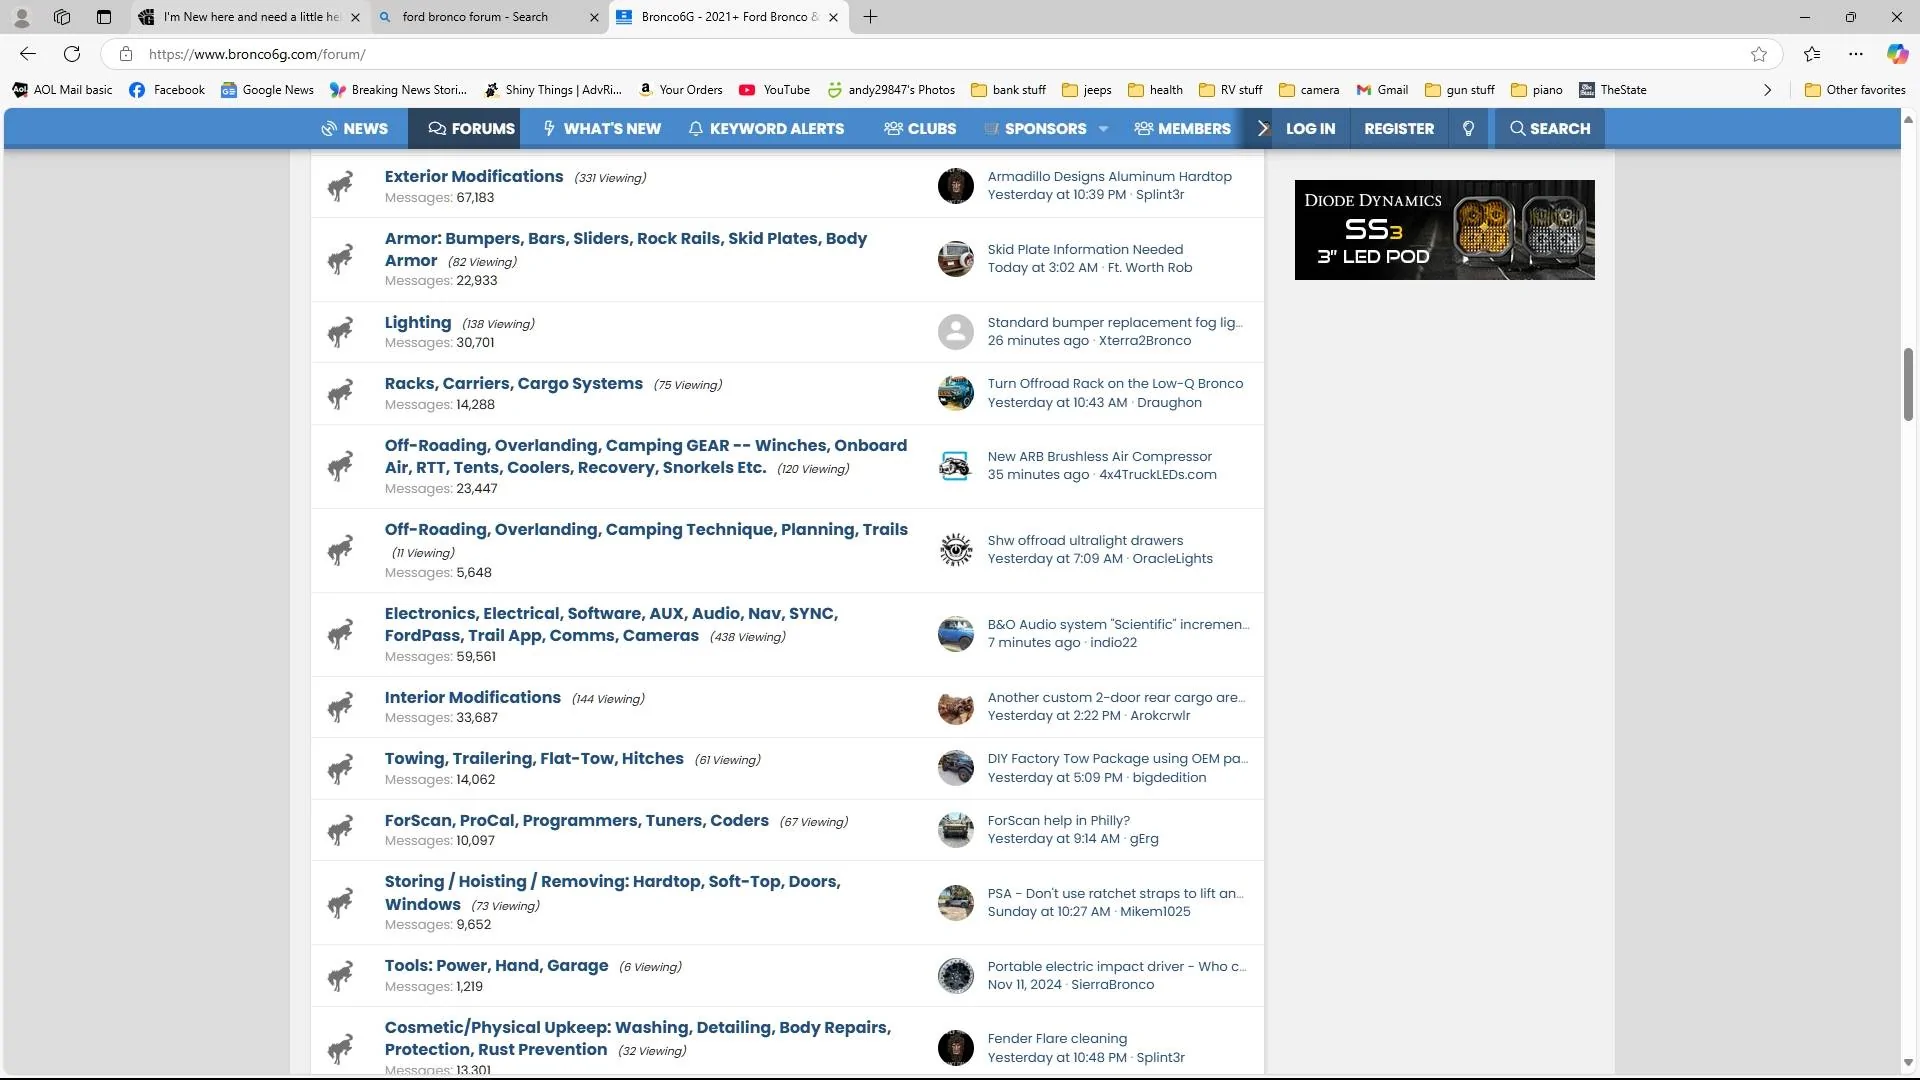The width and height of the screenshot is (1920, 1080).
Task: Open the Diode Dynamics SS3 LED Pod ad
Action: (x=1444, y=230)
